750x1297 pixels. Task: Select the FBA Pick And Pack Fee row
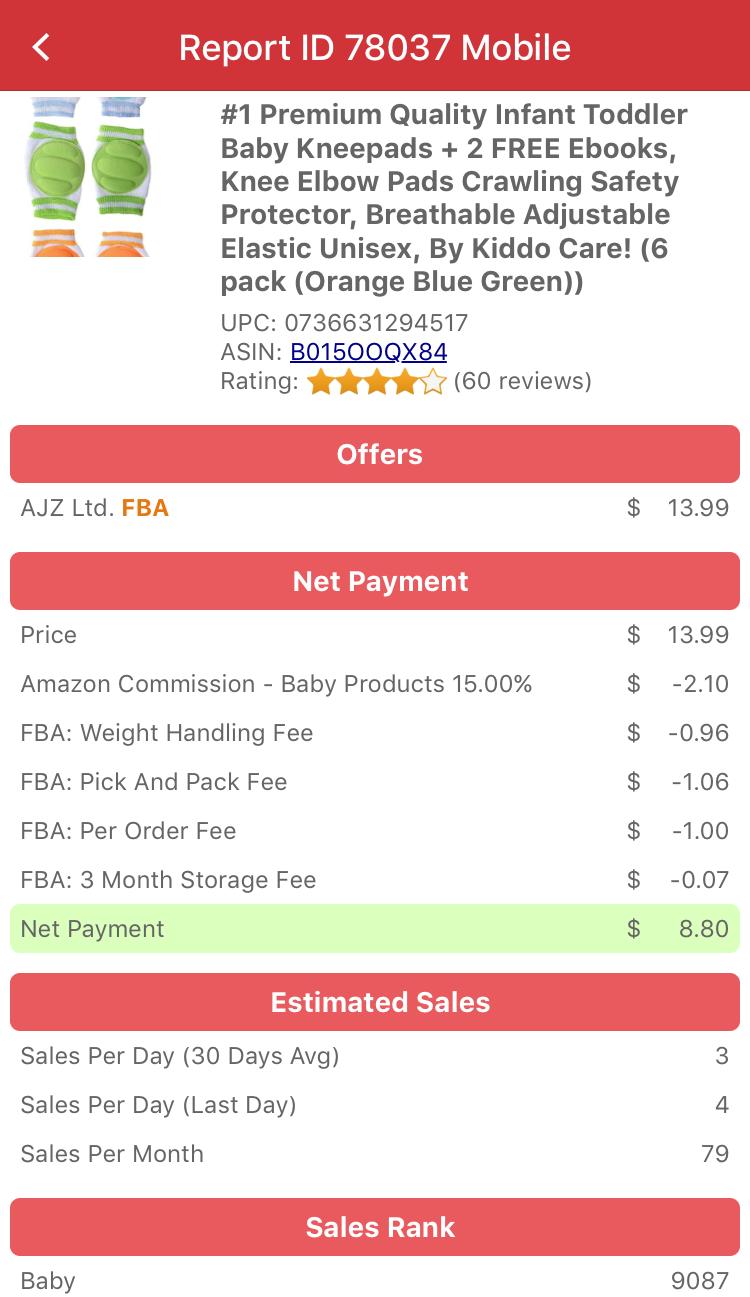pyautogui.click(x=375, y=782)
